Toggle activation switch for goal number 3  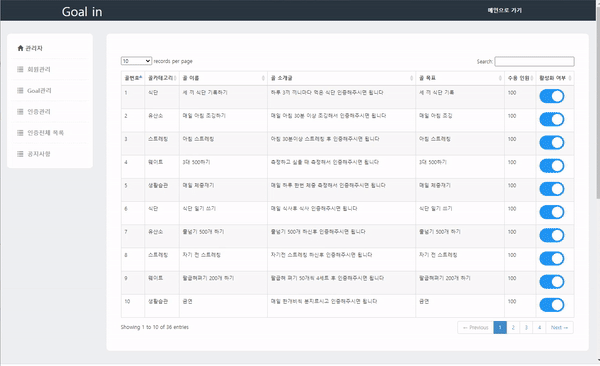(552, 142)
